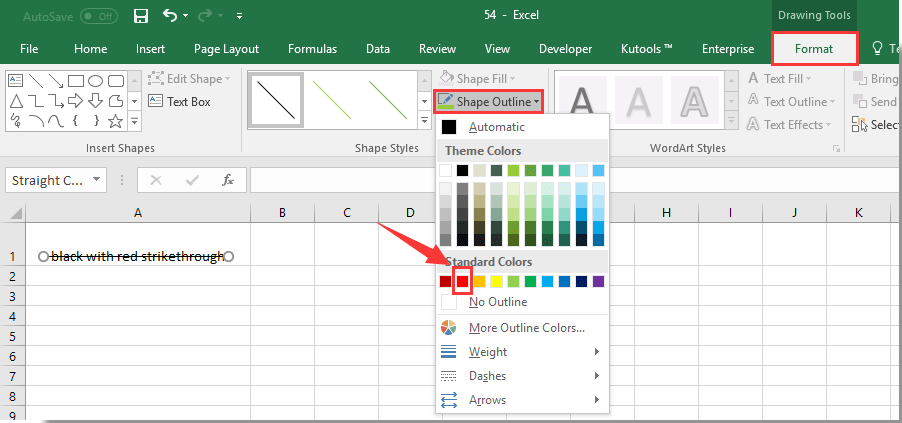Select No Outline option

point(498,302)
